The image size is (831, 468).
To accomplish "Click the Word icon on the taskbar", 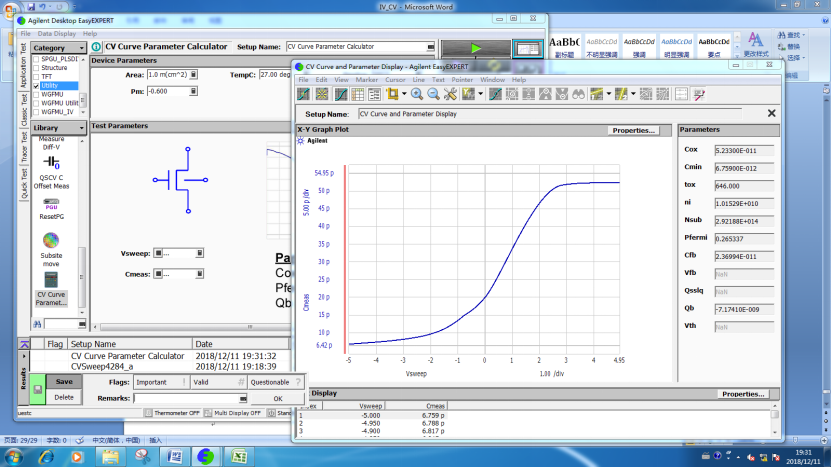I will 174,456.
